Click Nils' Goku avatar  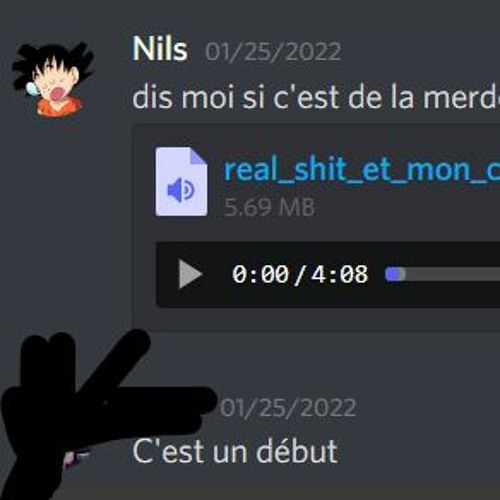click(x=53, y=79)
